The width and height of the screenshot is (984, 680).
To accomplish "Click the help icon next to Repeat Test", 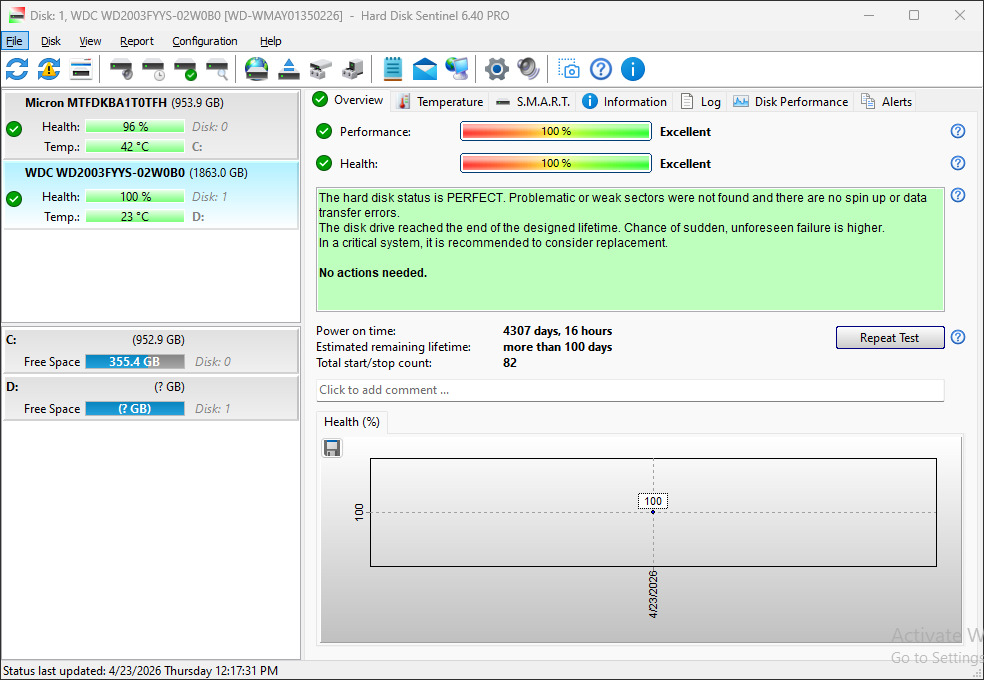I will point(958,337).
